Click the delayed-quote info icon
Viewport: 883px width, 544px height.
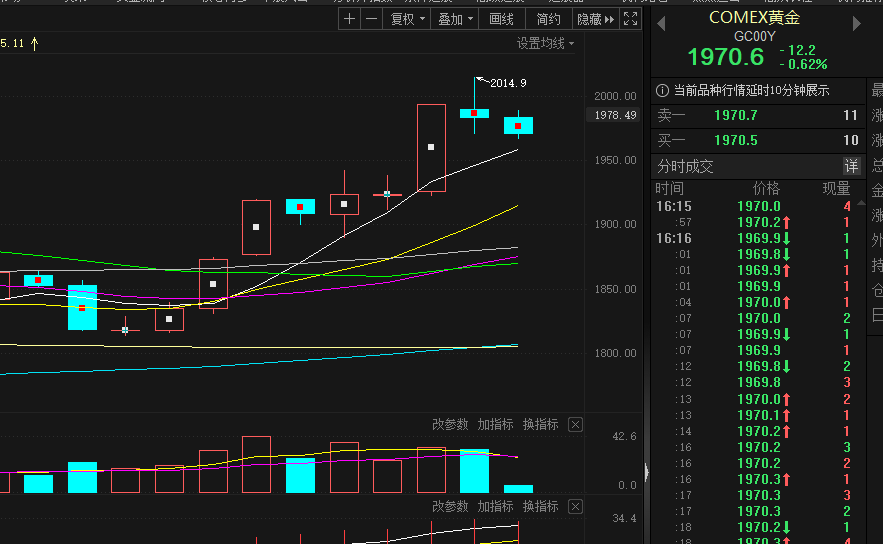click(663, 90)
